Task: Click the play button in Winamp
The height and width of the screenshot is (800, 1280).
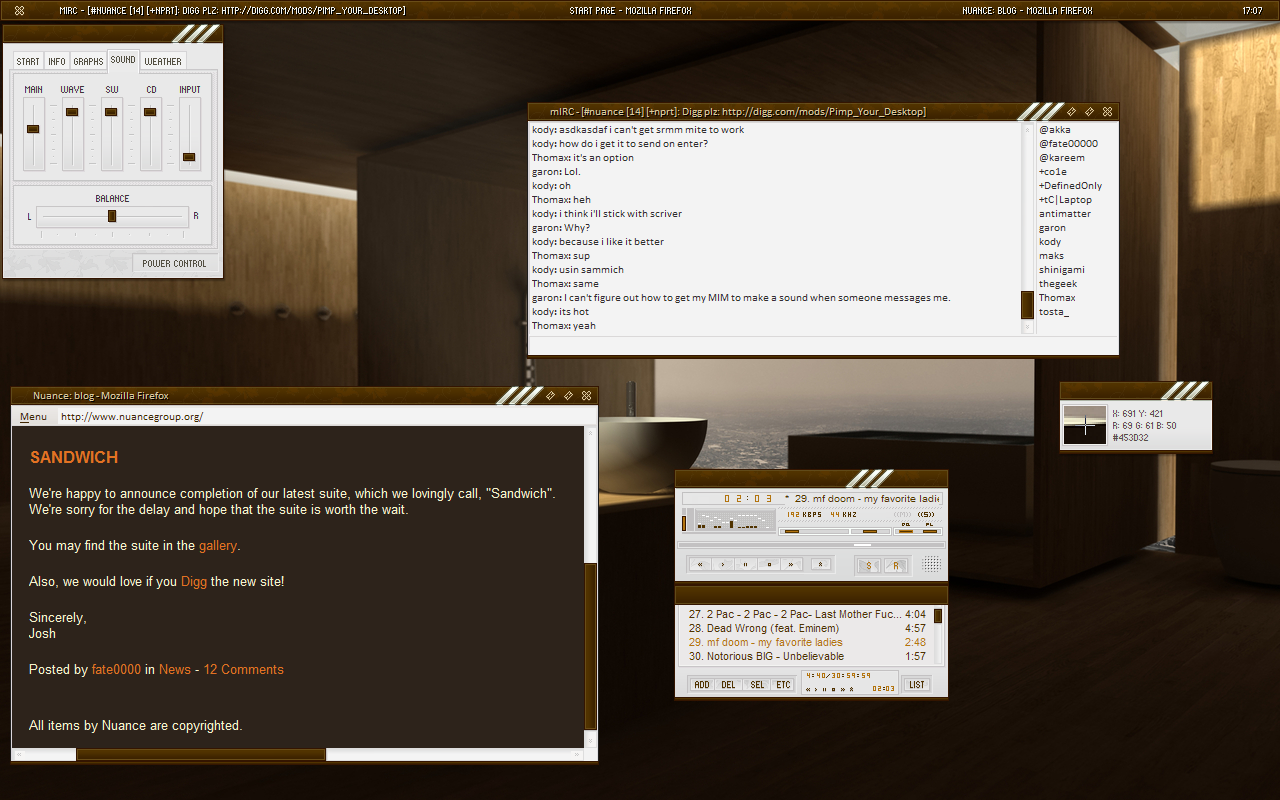Action: 723,564
